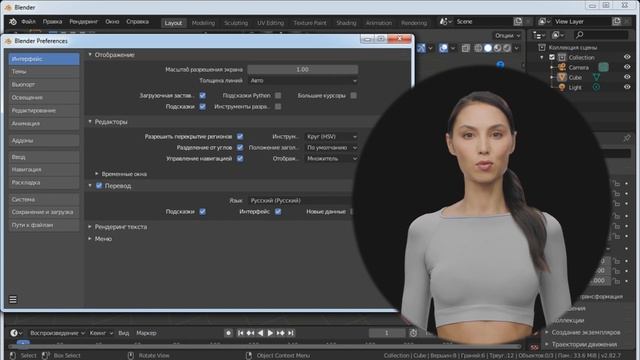The width and height of the screenshot is (640, 360).
Task: Click the new scene icon beside Scene field
Action: click(518, 22)
